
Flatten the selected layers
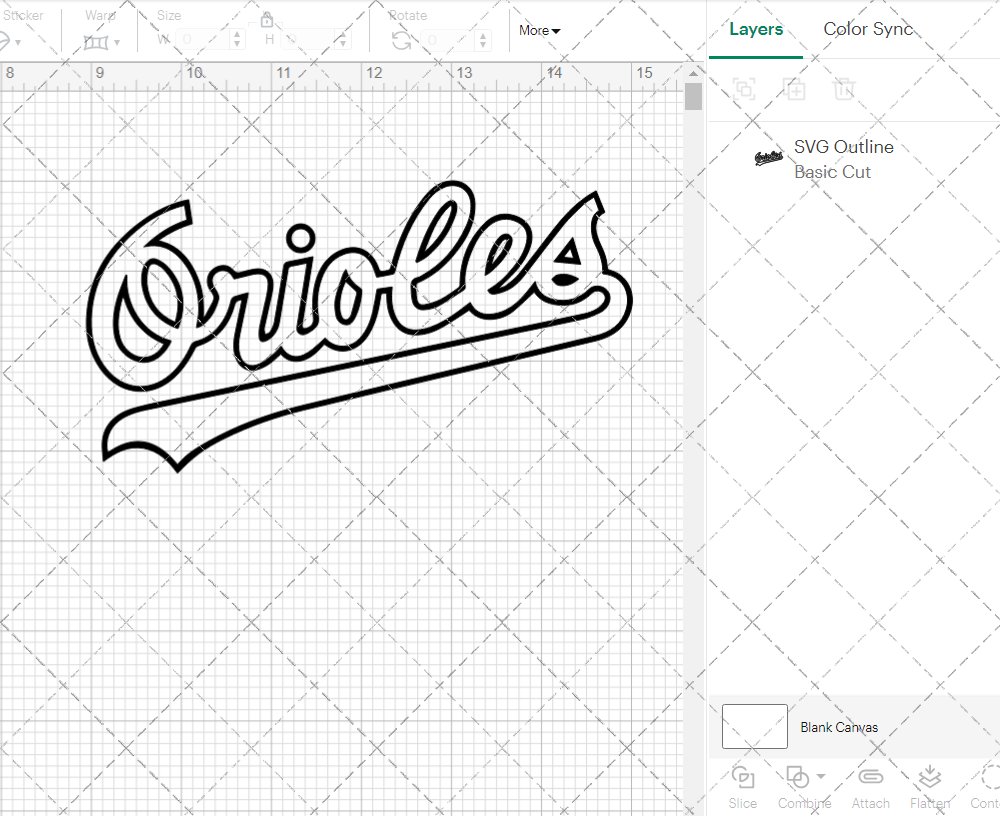tap(930, 786)
